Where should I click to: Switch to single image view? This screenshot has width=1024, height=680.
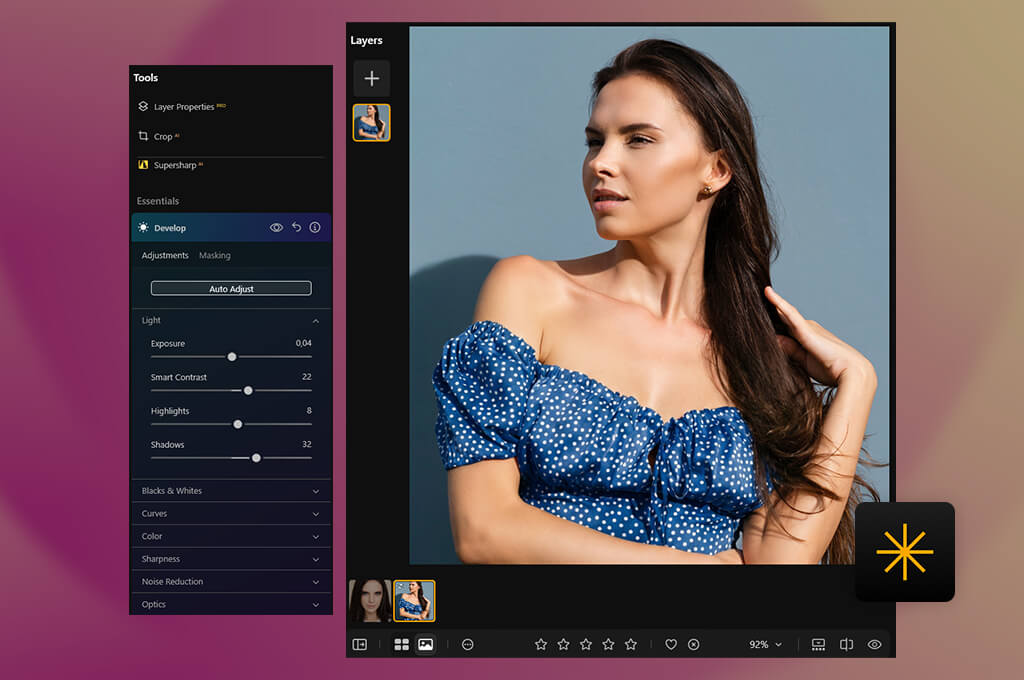426,645
